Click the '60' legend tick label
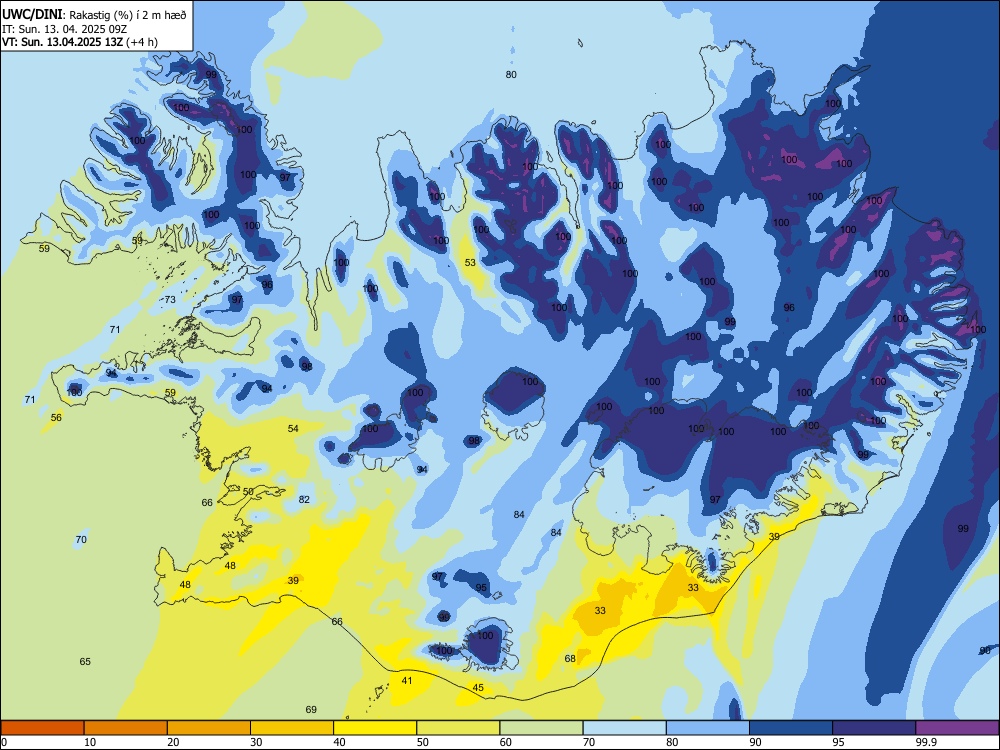This screenshot has width=1000, height=750. coord(506,742)
